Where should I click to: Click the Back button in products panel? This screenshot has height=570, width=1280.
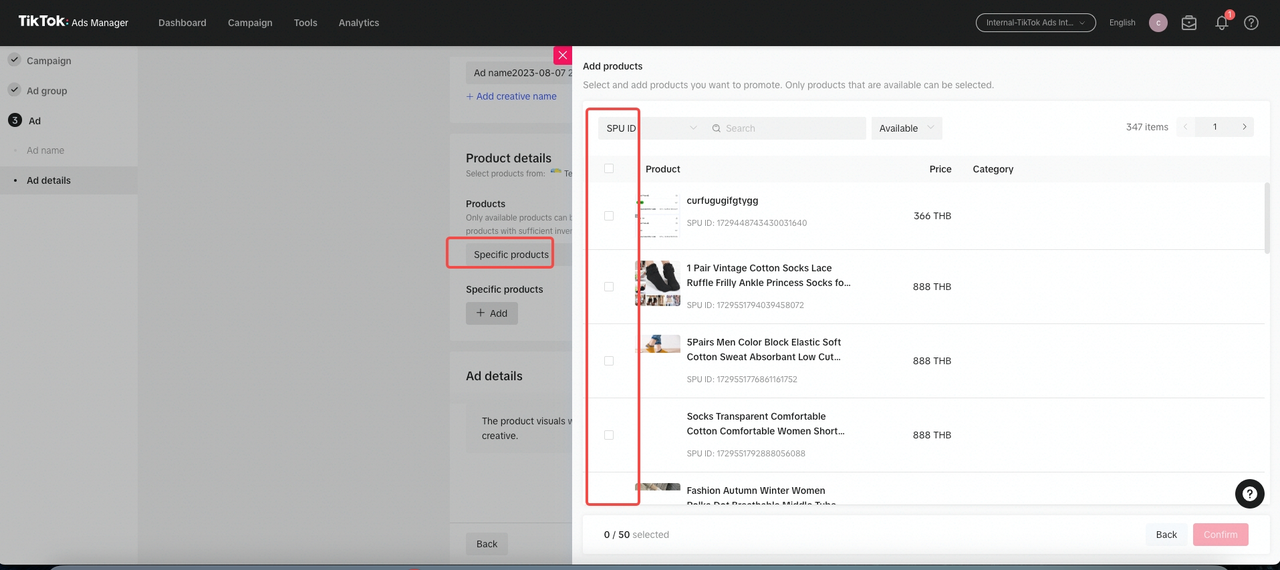click(1166, 534)
